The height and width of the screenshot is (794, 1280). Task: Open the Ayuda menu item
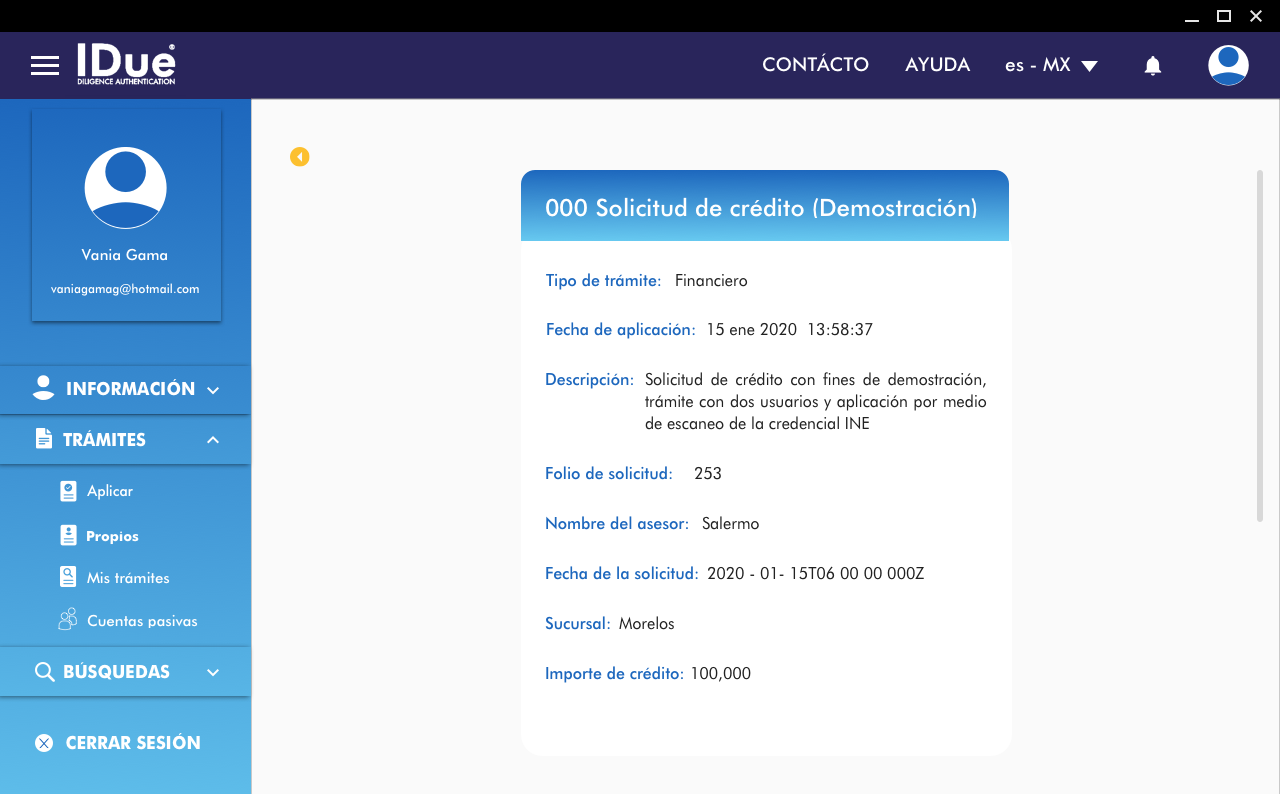tap(937, 65)
